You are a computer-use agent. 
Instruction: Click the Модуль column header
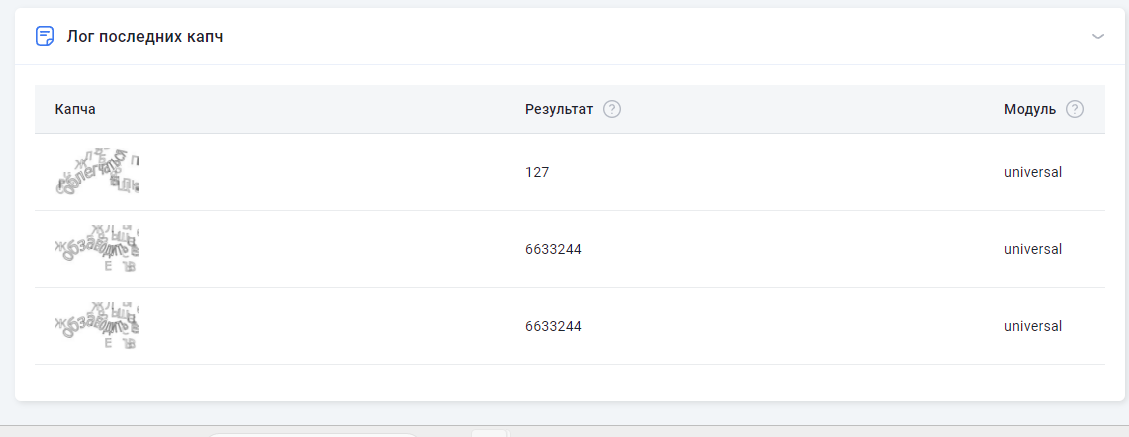tap(1029, 109)
